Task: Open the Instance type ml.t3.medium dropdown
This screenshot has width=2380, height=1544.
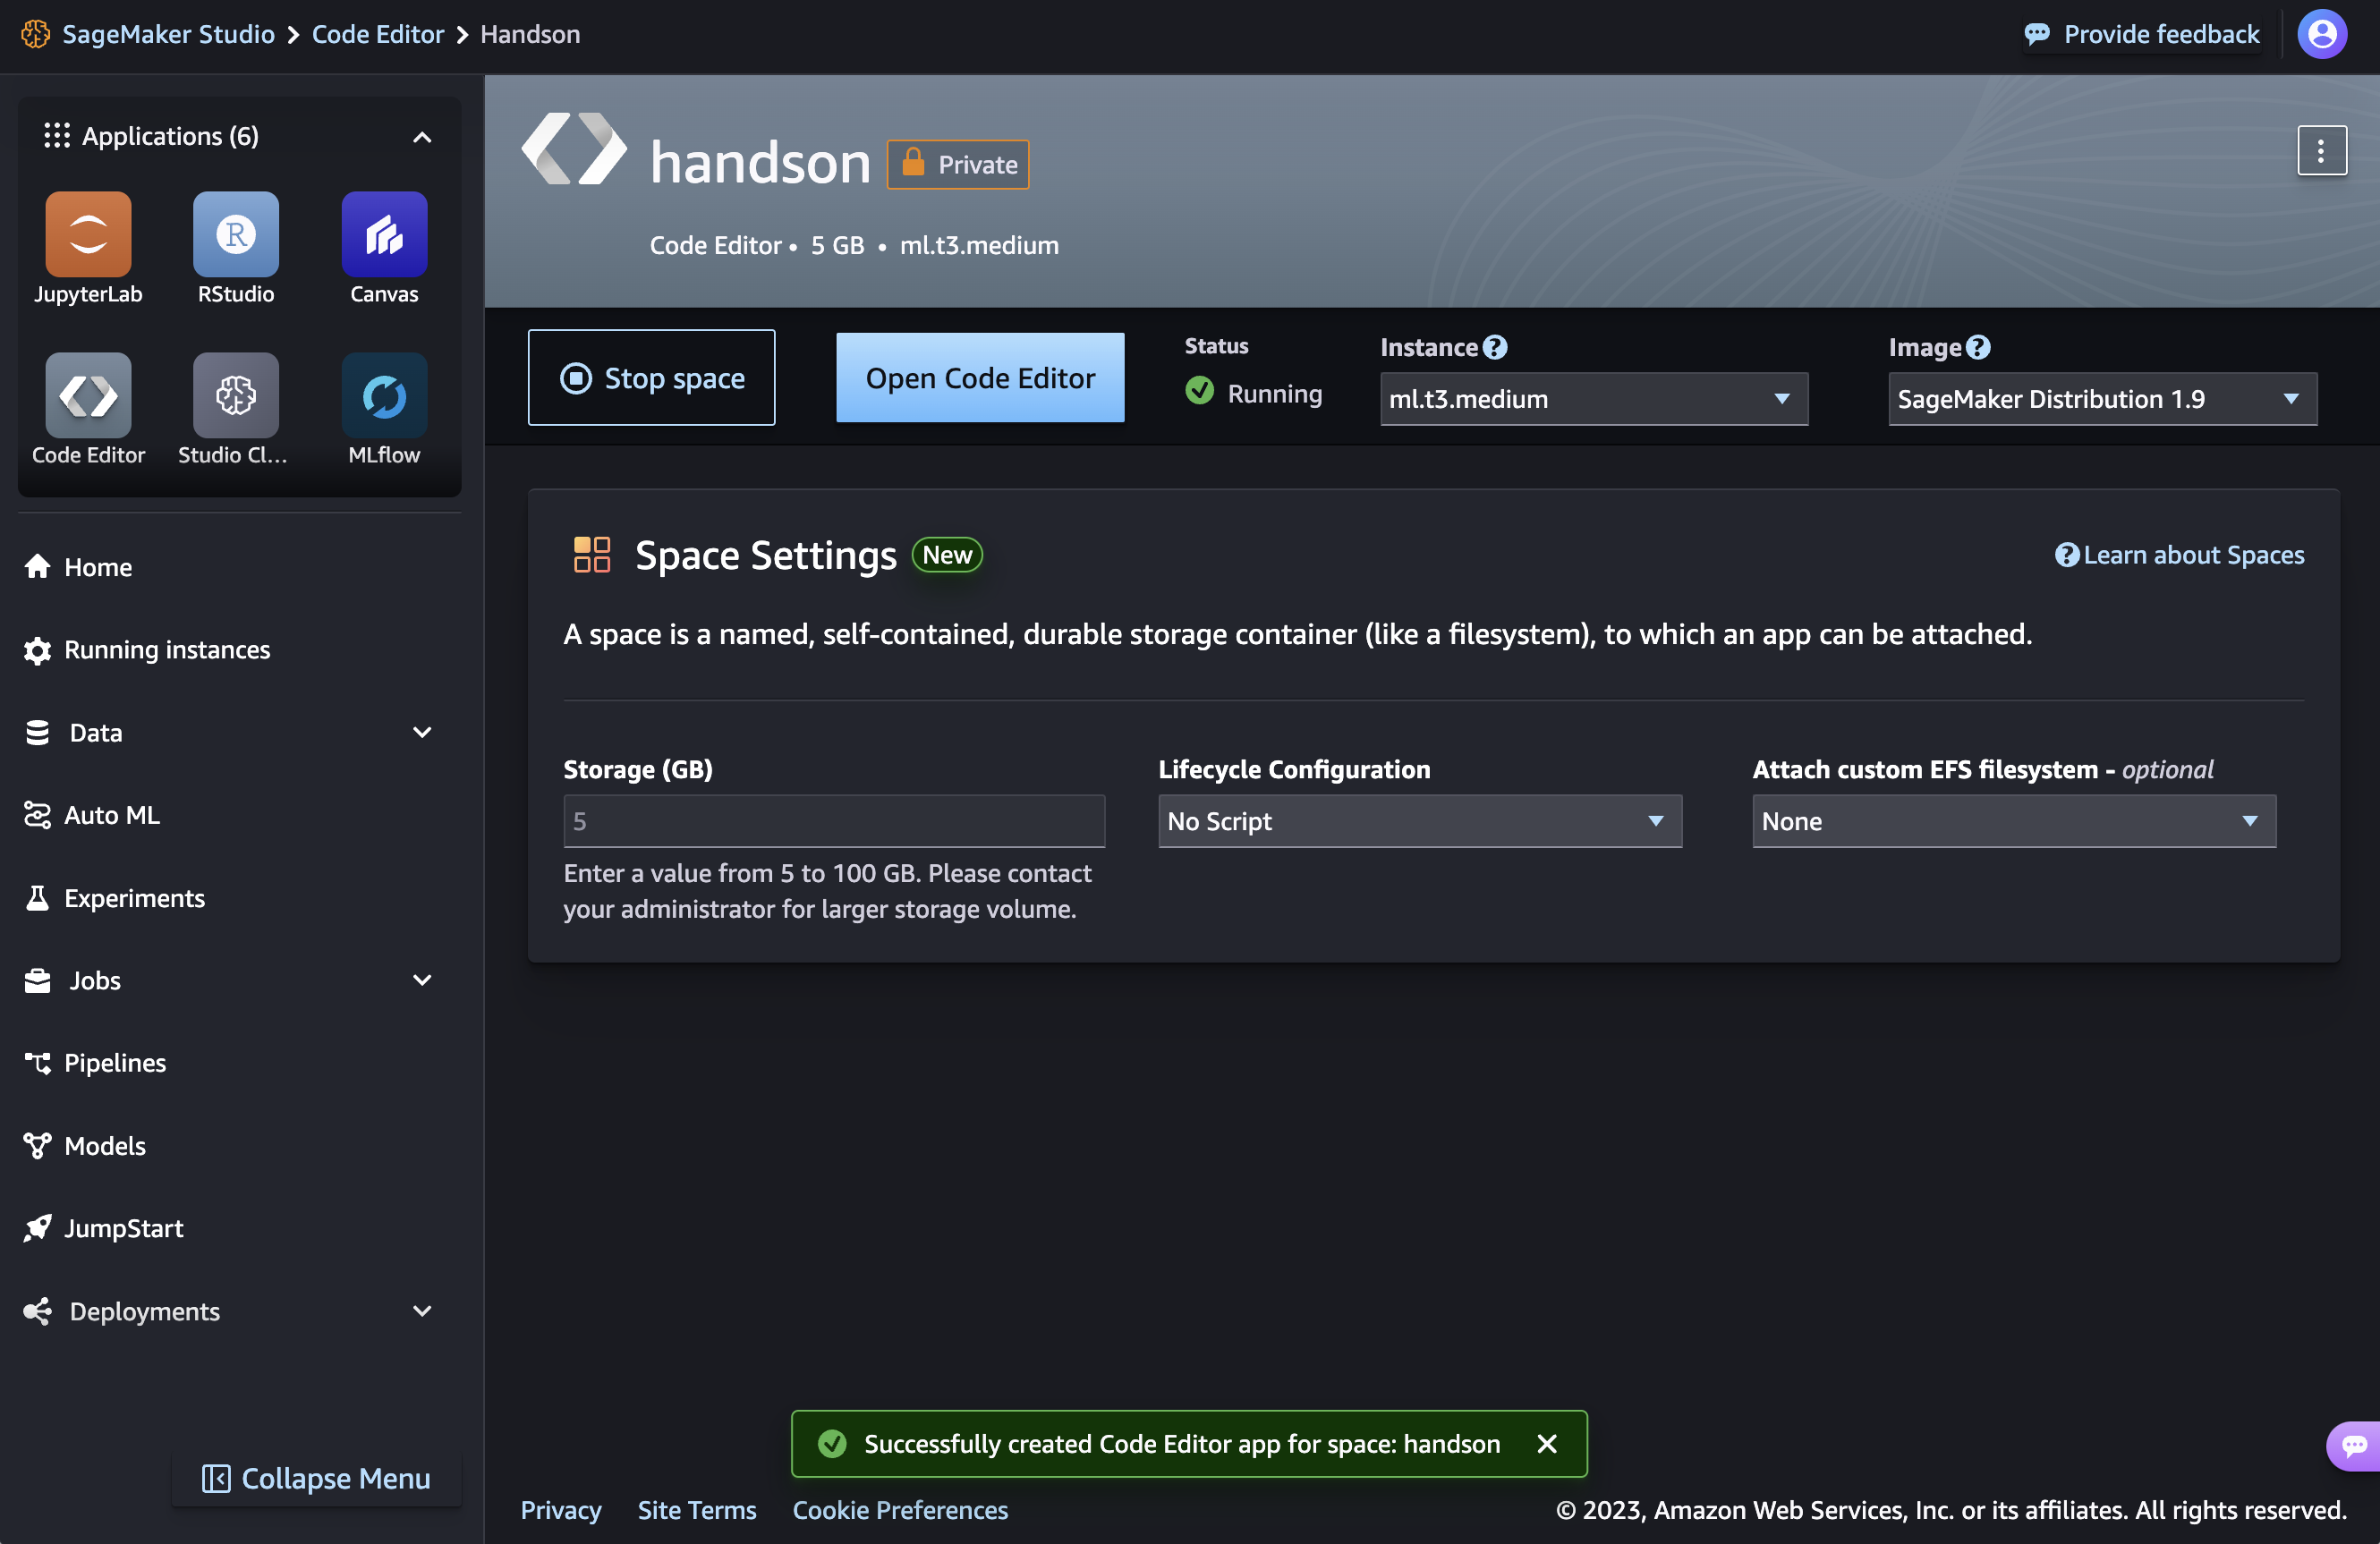Action: (1593, 399)
